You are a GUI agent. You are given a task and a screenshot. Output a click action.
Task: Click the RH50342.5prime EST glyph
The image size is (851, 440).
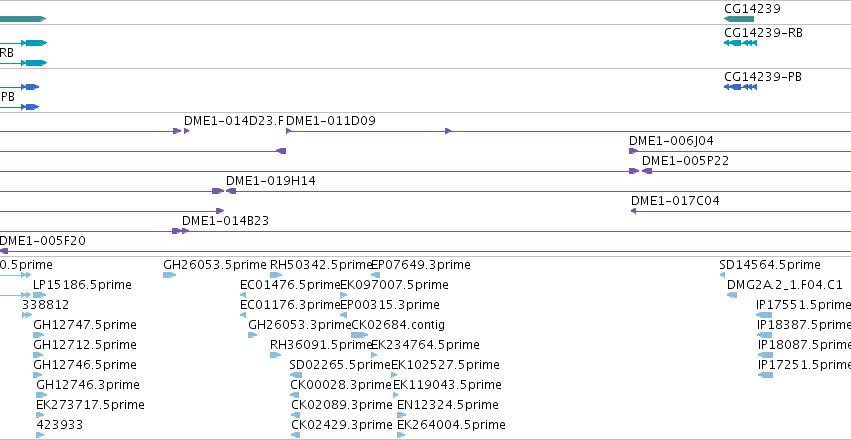(x=276, y=275)
